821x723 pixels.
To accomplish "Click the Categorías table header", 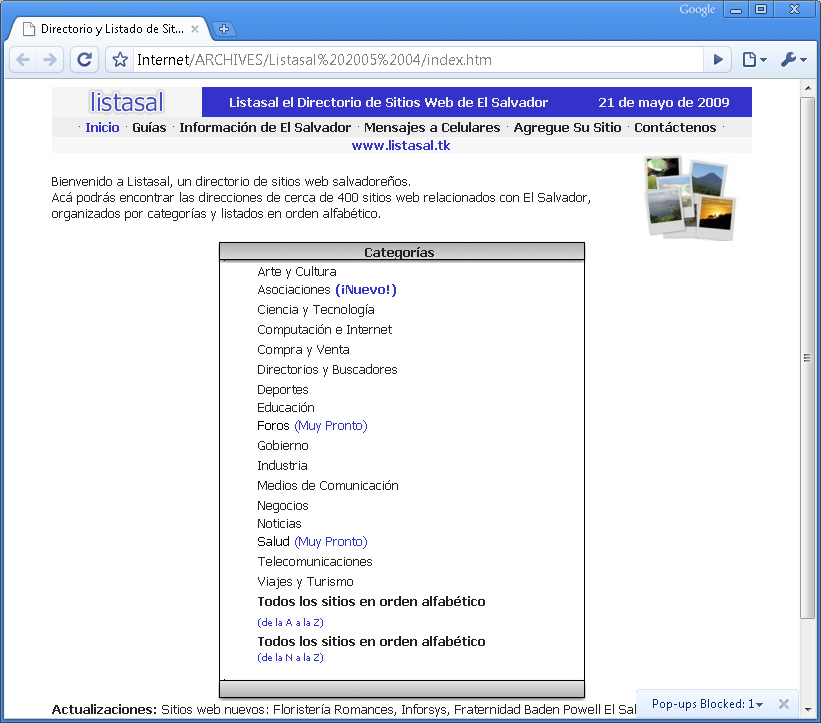I will [402, 252].
